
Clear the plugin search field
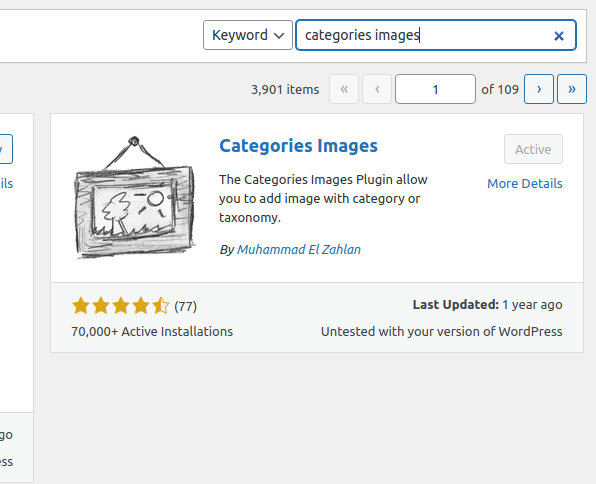tap(558, 36)
